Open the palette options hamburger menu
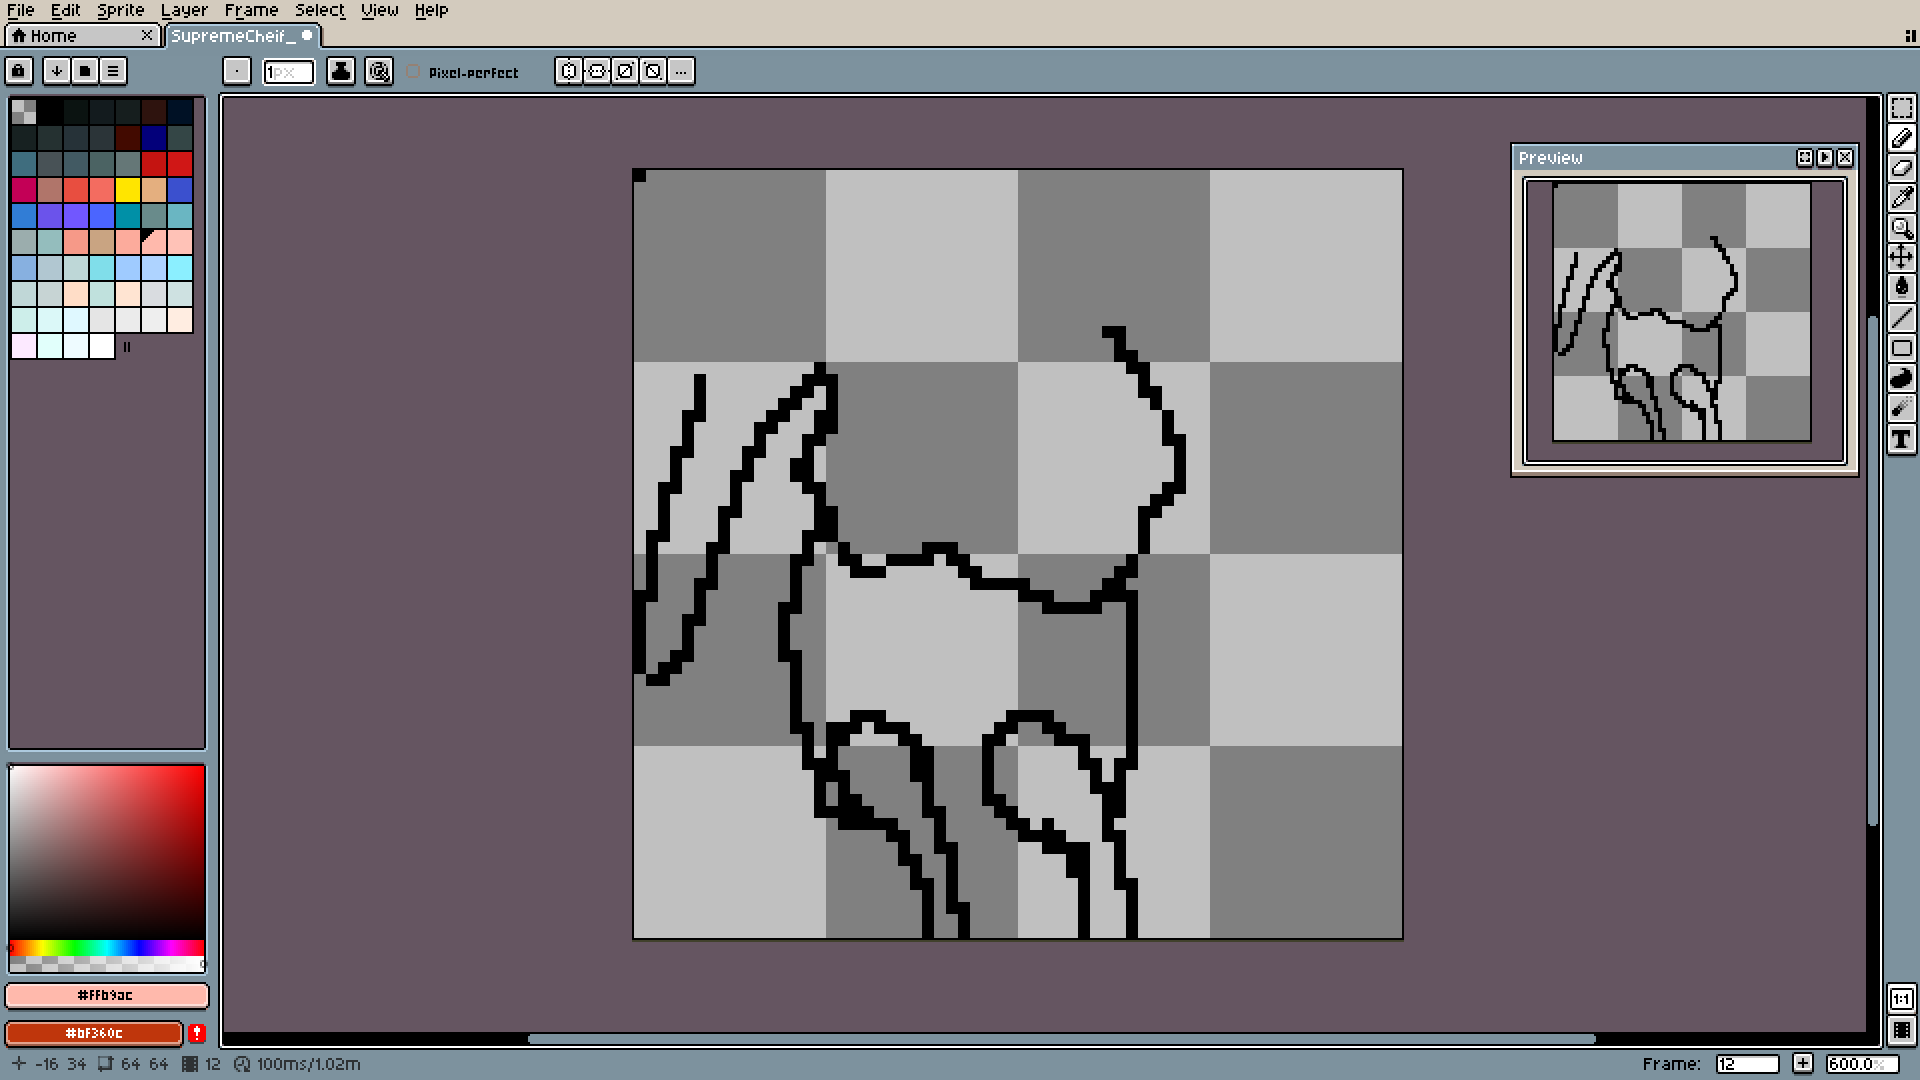This screenshot has height=1080, width=1920. (x=113, y=71)
